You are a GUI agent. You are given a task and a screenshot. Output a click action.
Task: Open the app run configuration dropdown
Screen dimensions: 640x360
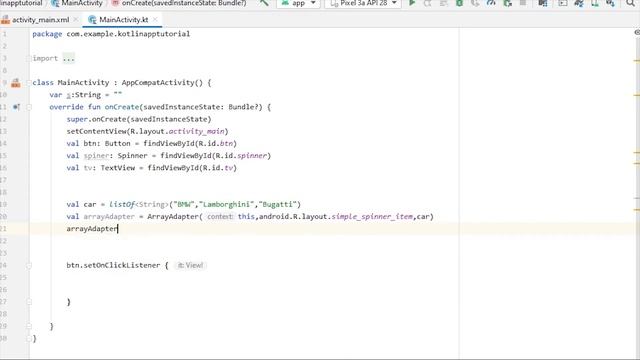(x=298, y=3)
